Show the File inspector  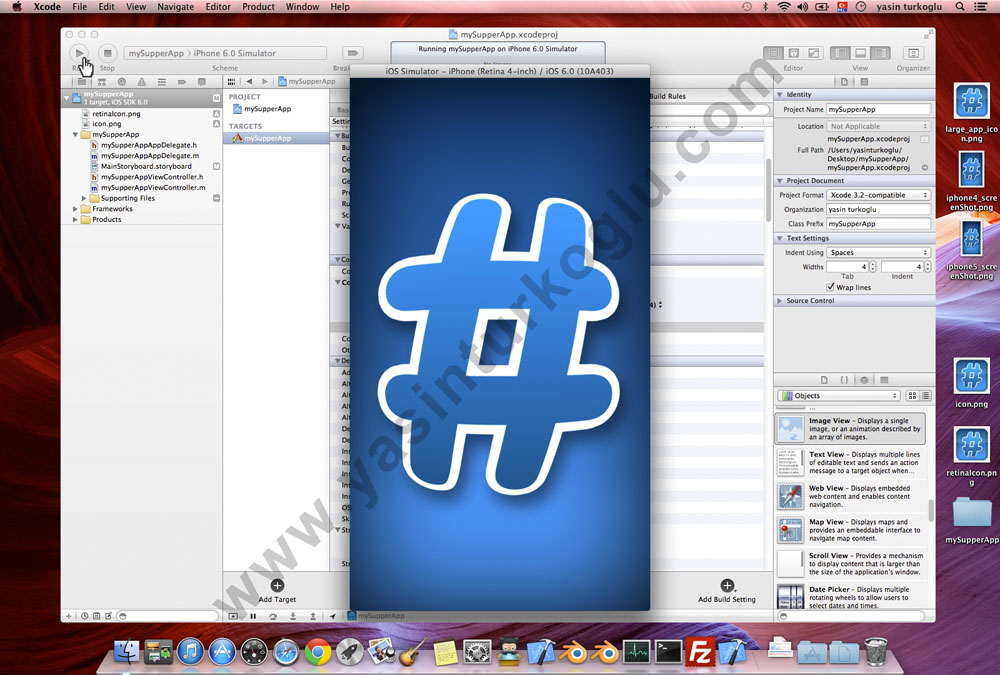(844, 82)
